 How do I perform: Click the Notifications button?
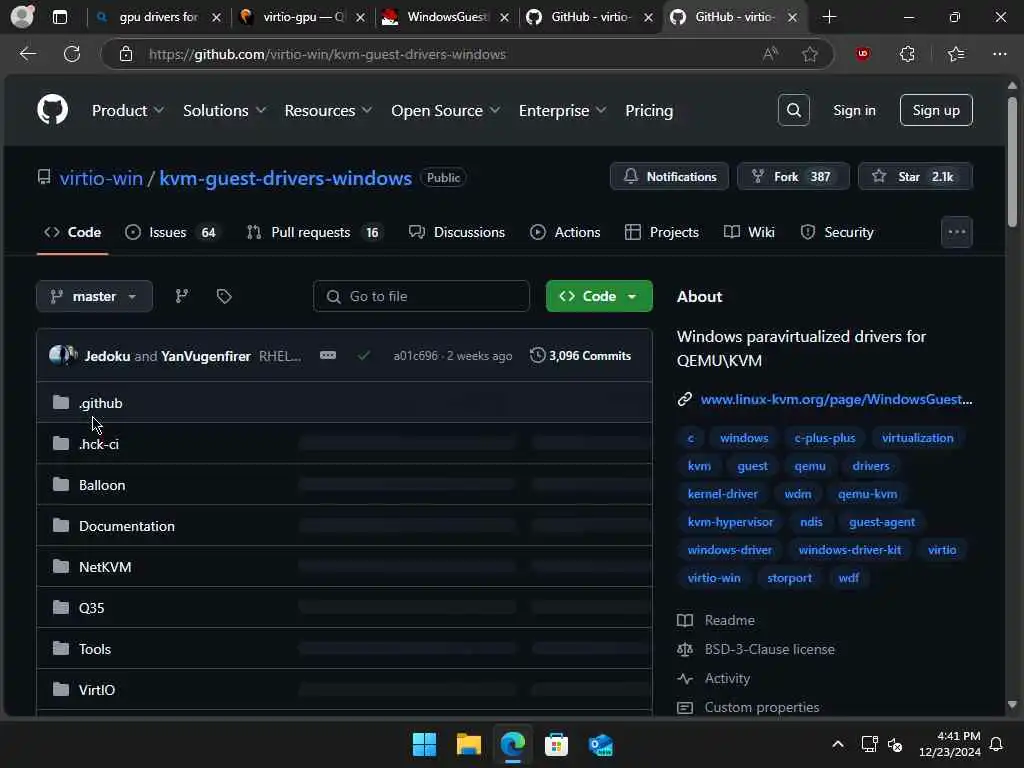point(669,176)
